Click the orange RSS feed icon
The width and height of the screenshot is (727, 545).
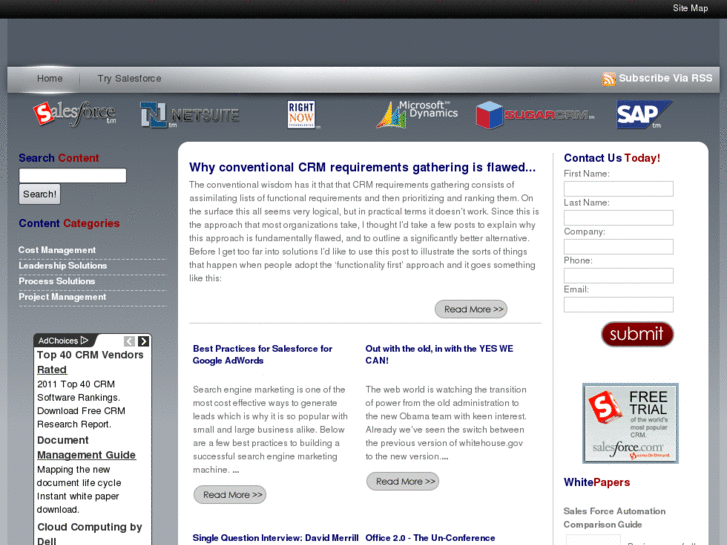609,79
